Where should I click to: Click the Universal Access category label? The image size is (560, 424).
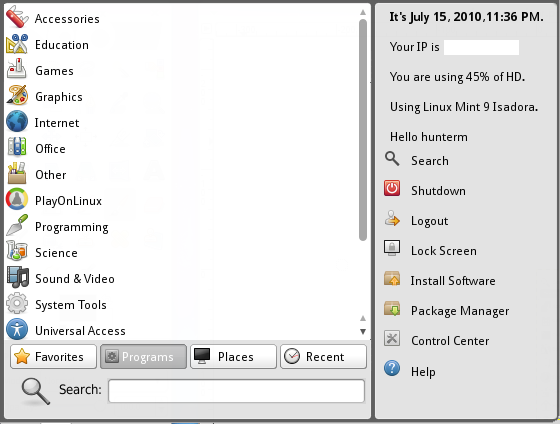click(x=80, y=331)
